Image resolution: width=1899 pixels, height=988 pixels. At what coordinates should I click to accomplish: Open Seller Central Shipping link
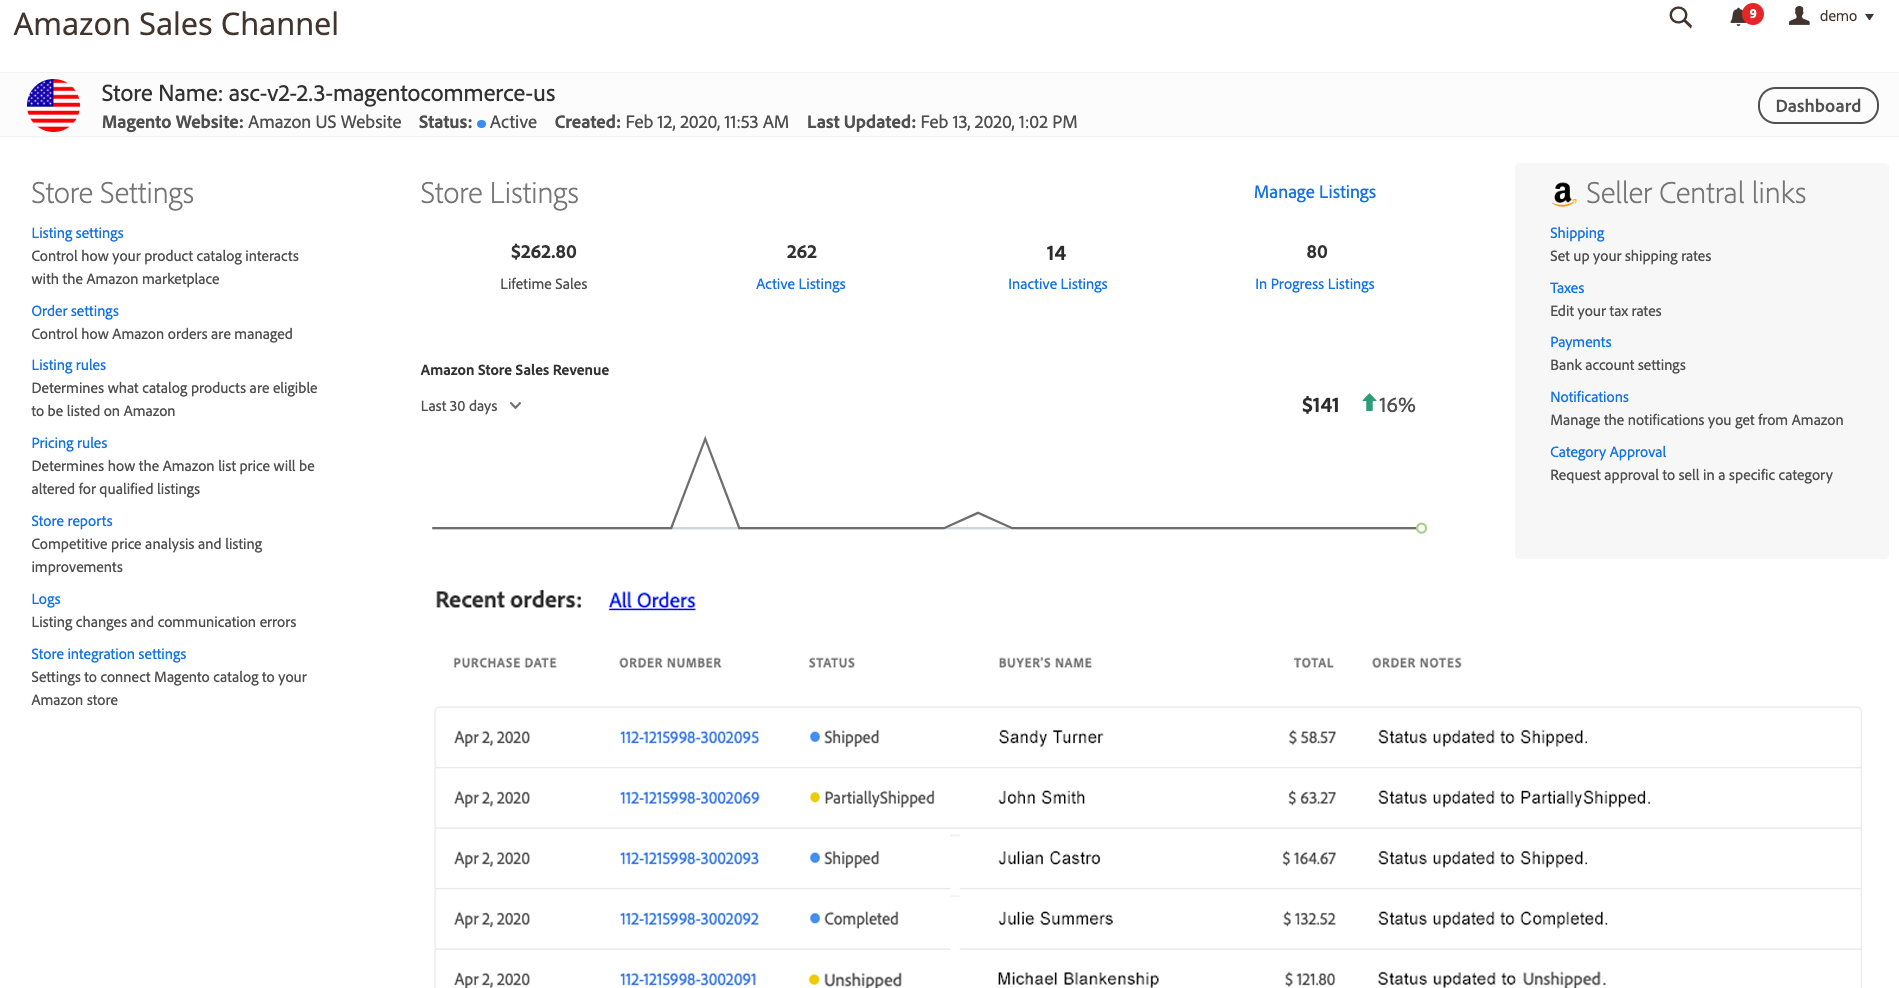point(1577,233)
